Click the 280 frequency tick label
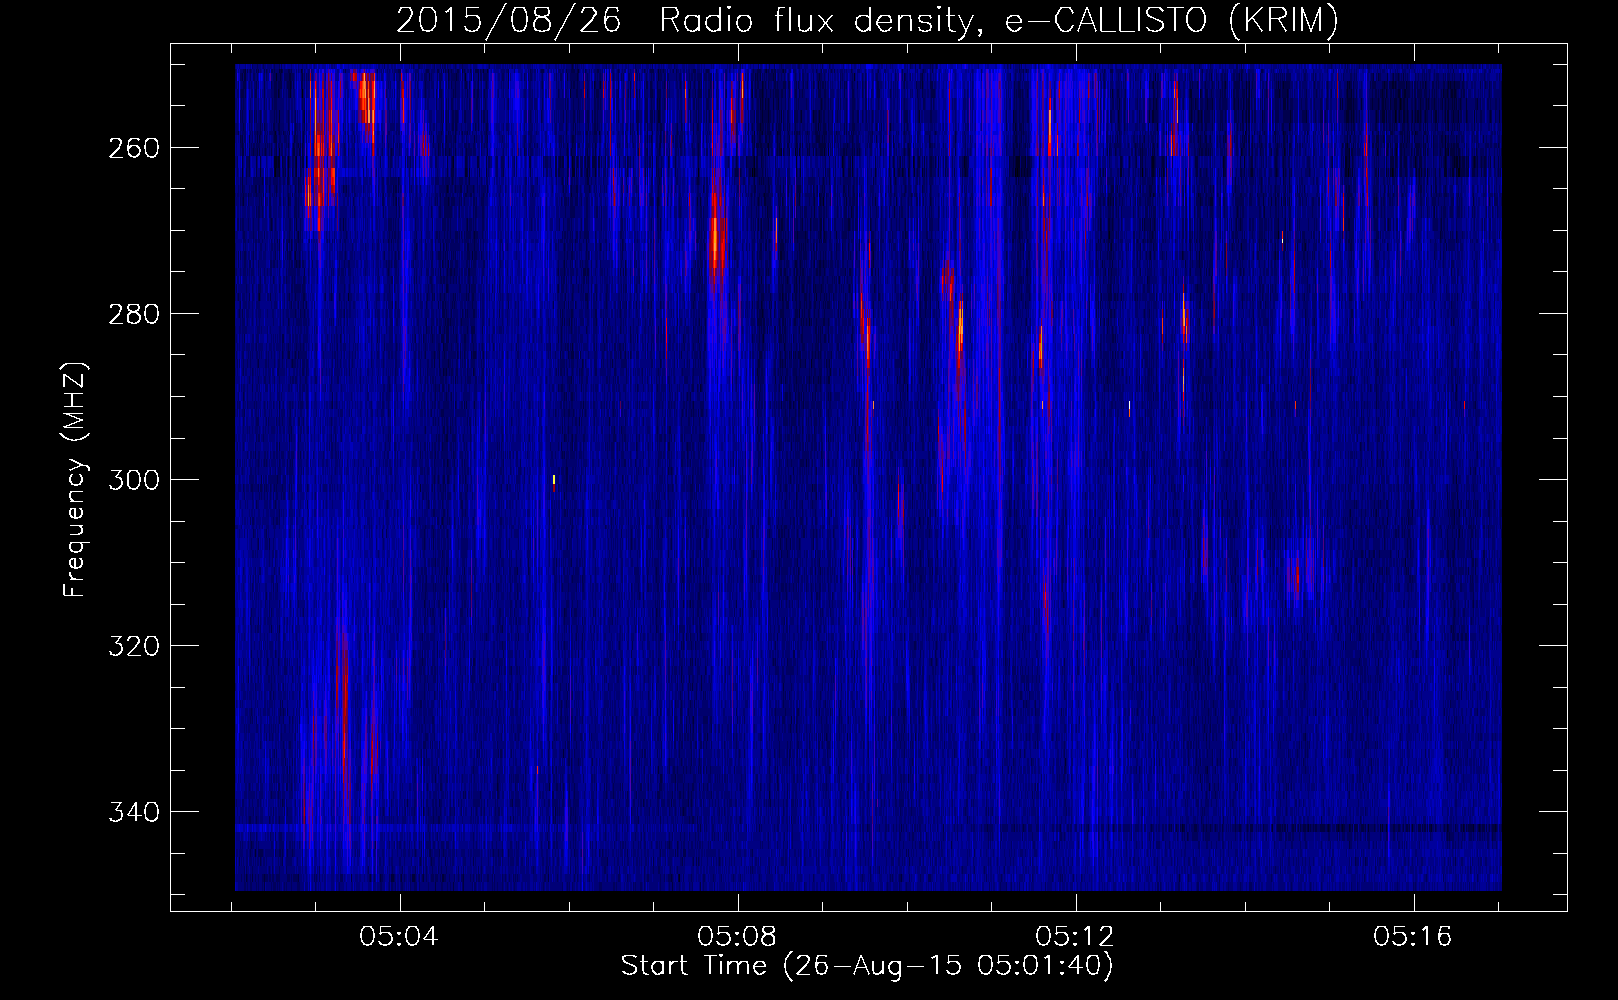Viewport: 1618px width, 1000px height. coord(134,314)
